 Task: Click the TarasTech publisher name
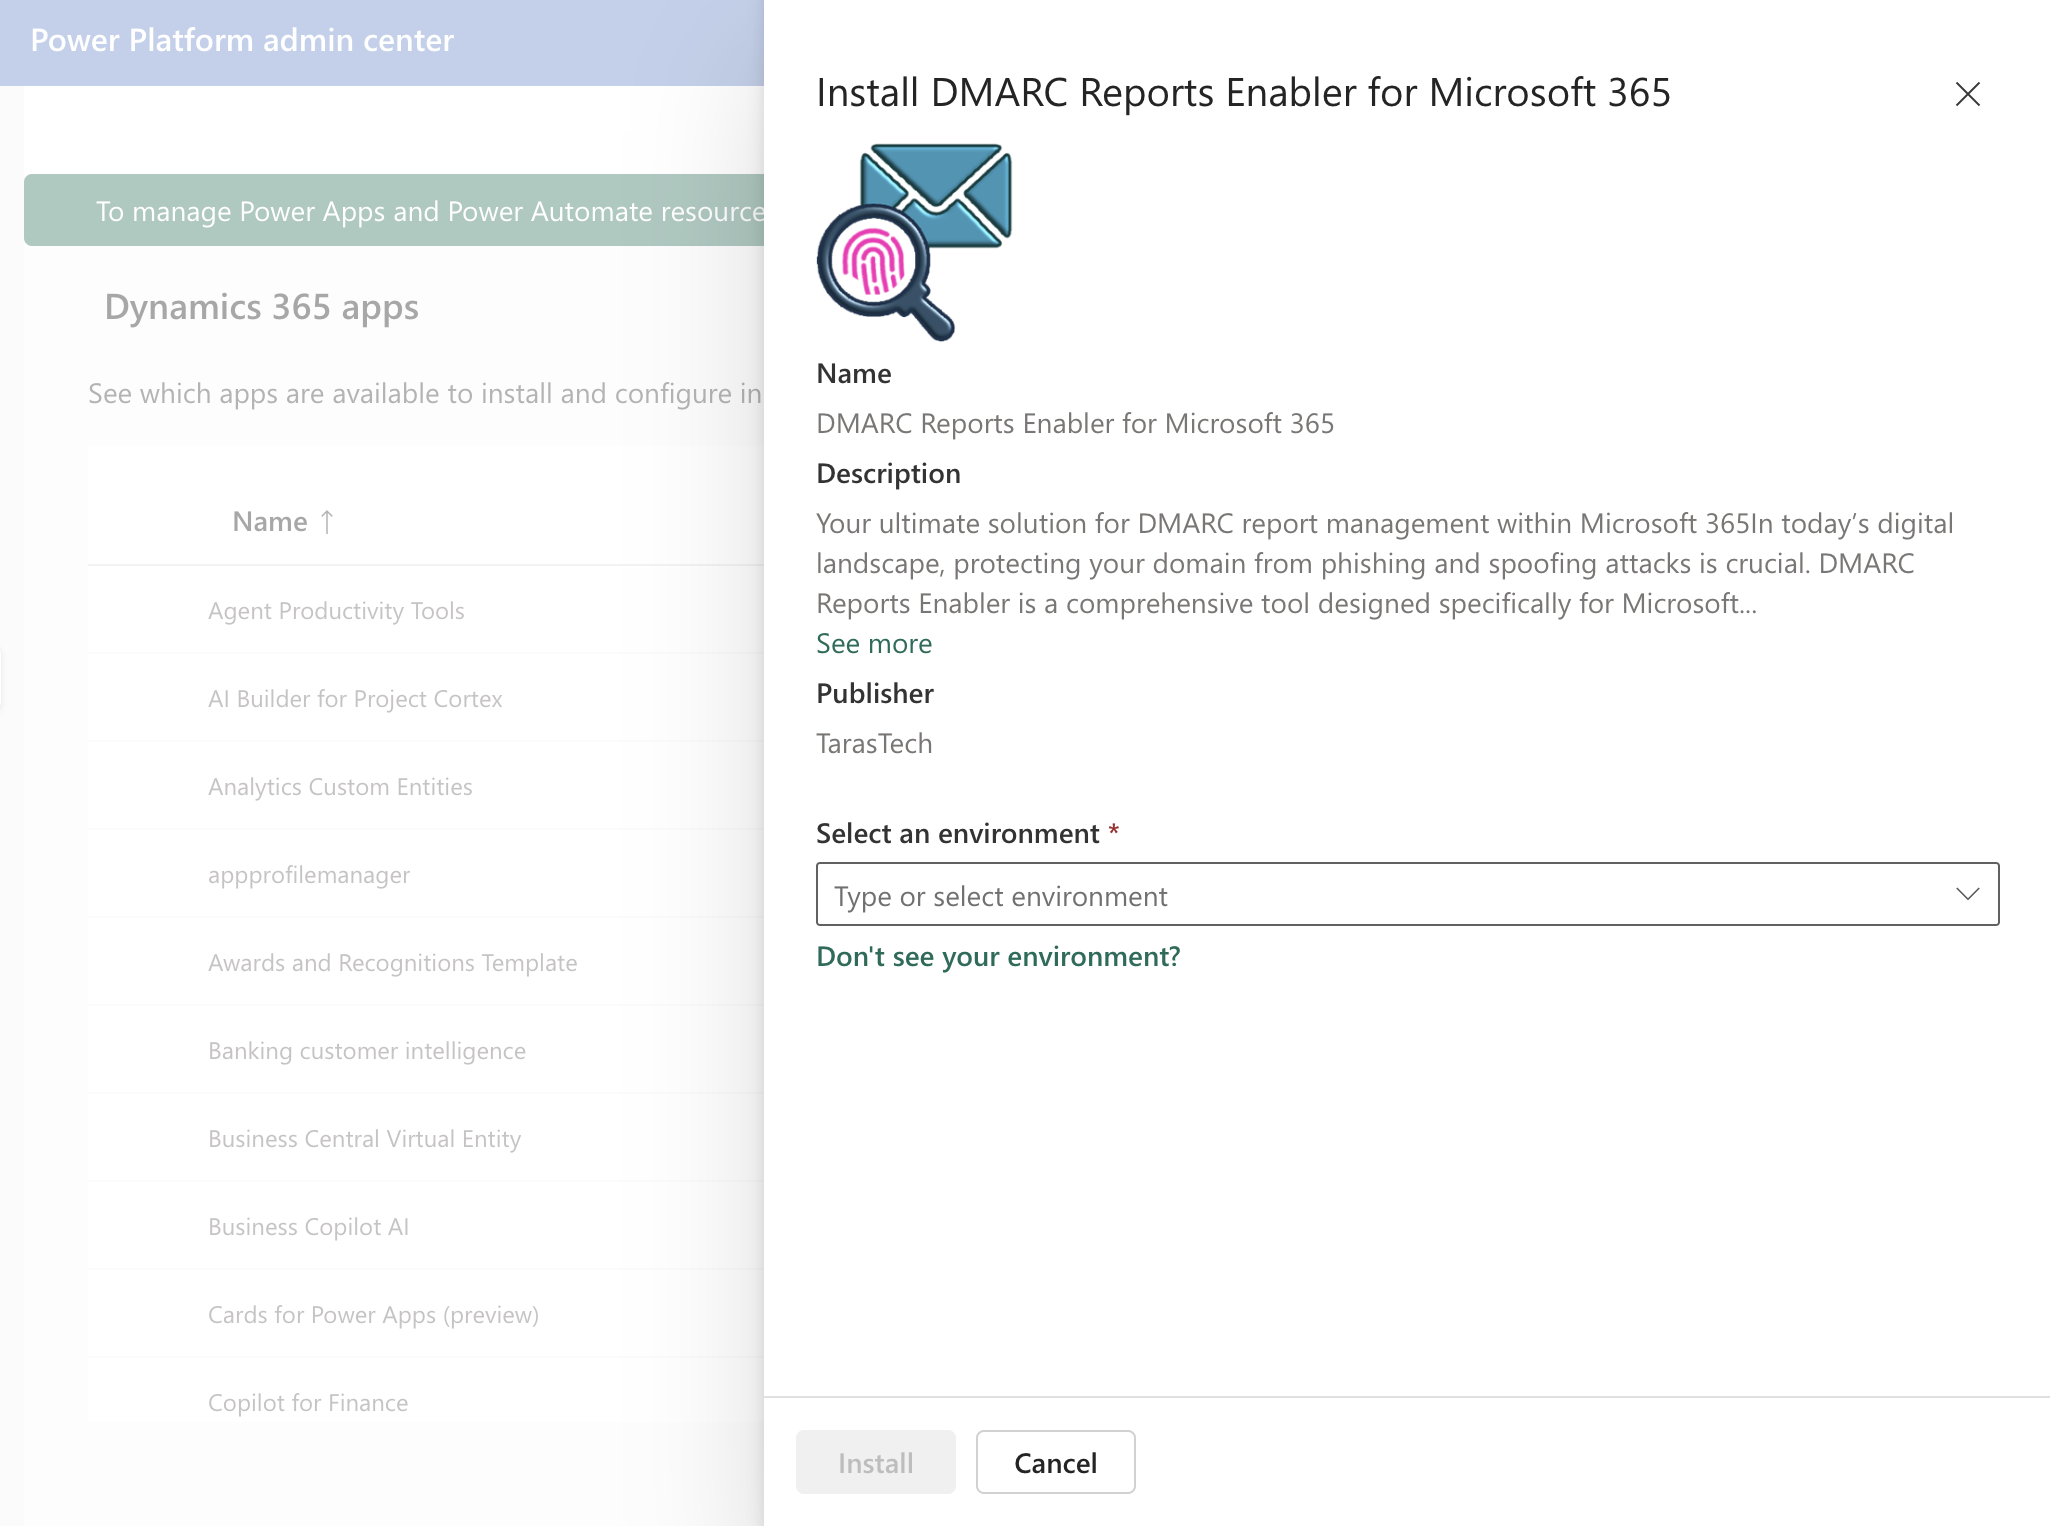[x=874, y=743]
